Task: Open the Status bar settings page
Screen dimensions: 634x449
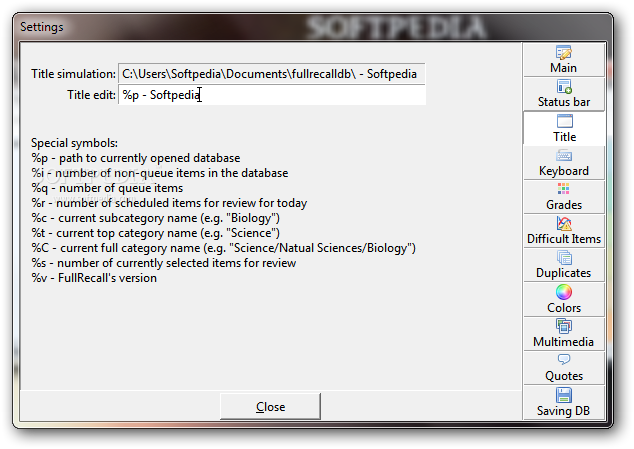Action: point(564,94)
